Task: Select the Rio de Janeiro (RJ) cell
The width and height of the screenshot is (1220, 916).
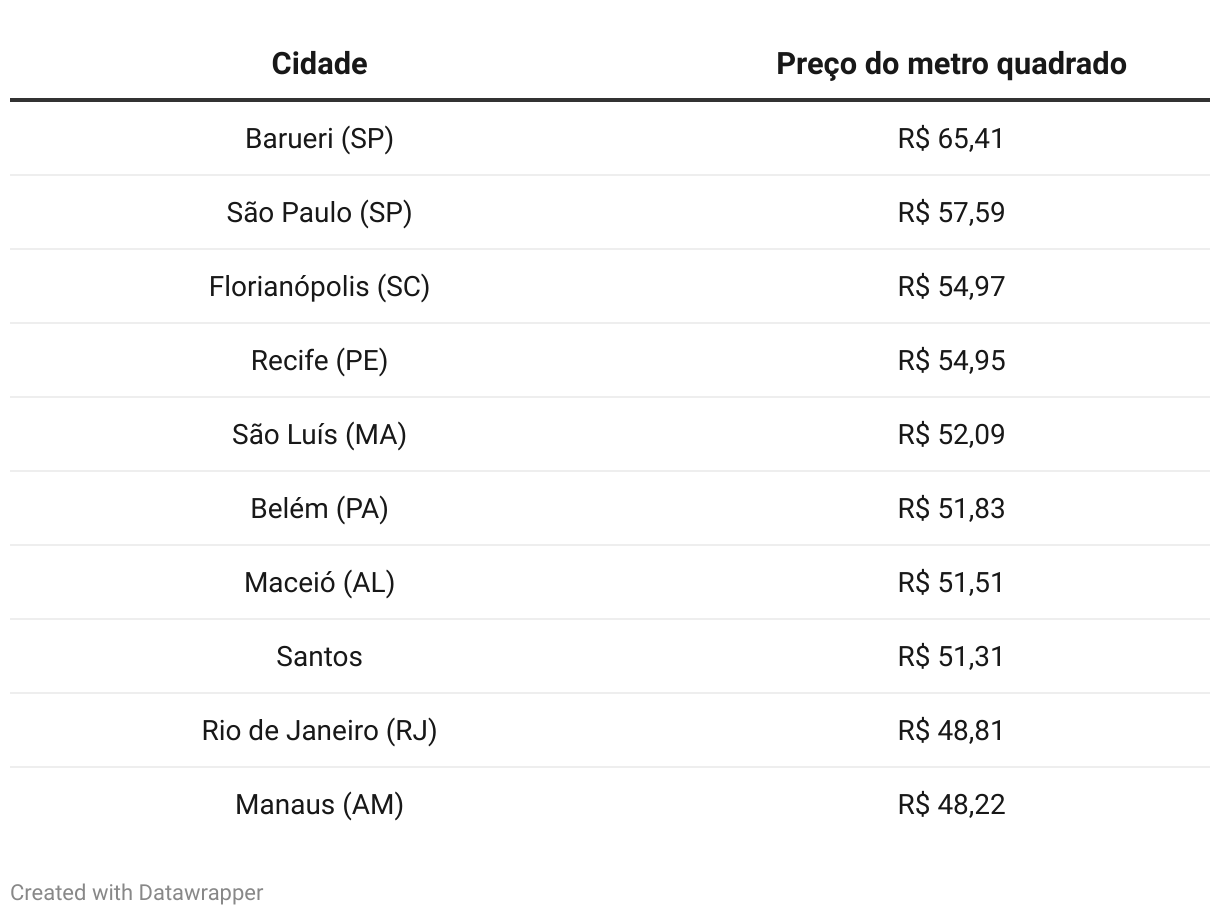Action: [x=319, y=730]
